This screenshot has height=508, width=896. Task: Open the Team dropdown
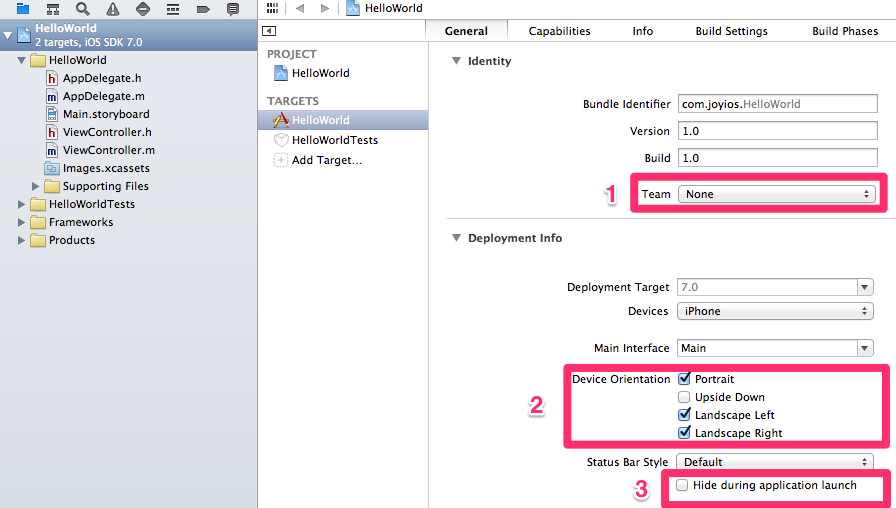coord(777,194)
